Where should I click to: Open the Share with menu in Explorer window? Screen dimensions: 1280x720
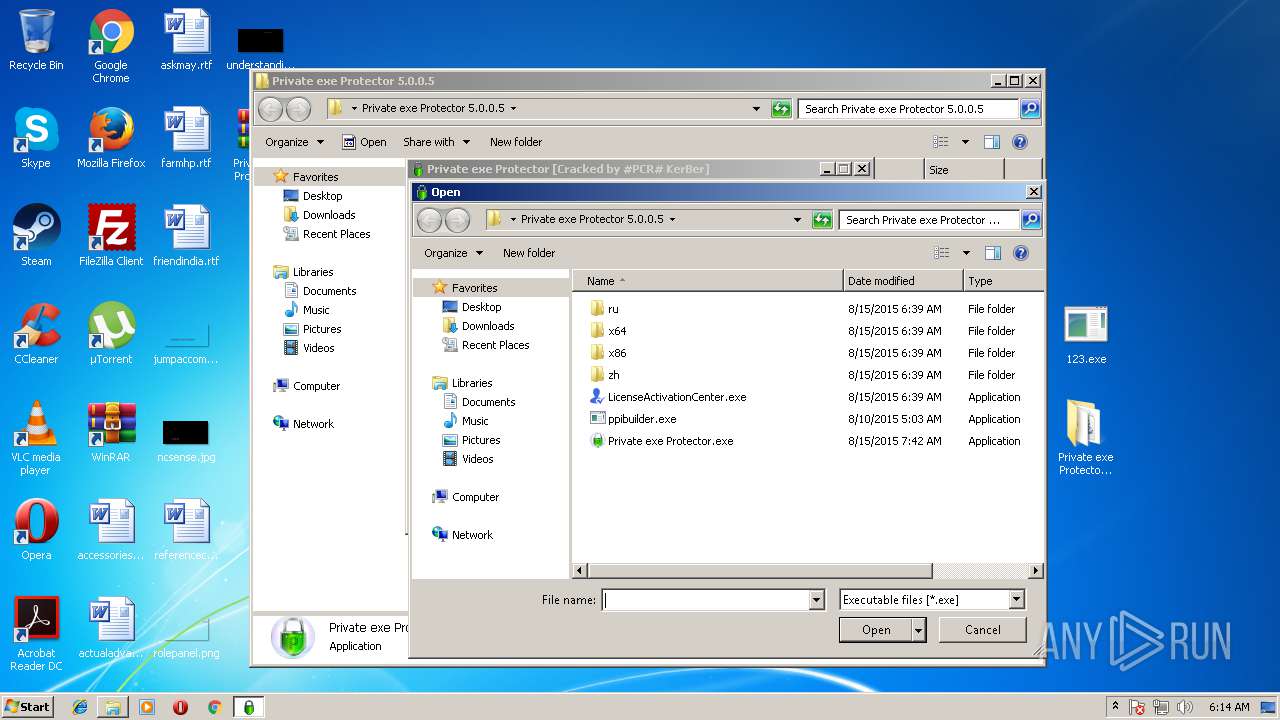[x=435, y=142]
